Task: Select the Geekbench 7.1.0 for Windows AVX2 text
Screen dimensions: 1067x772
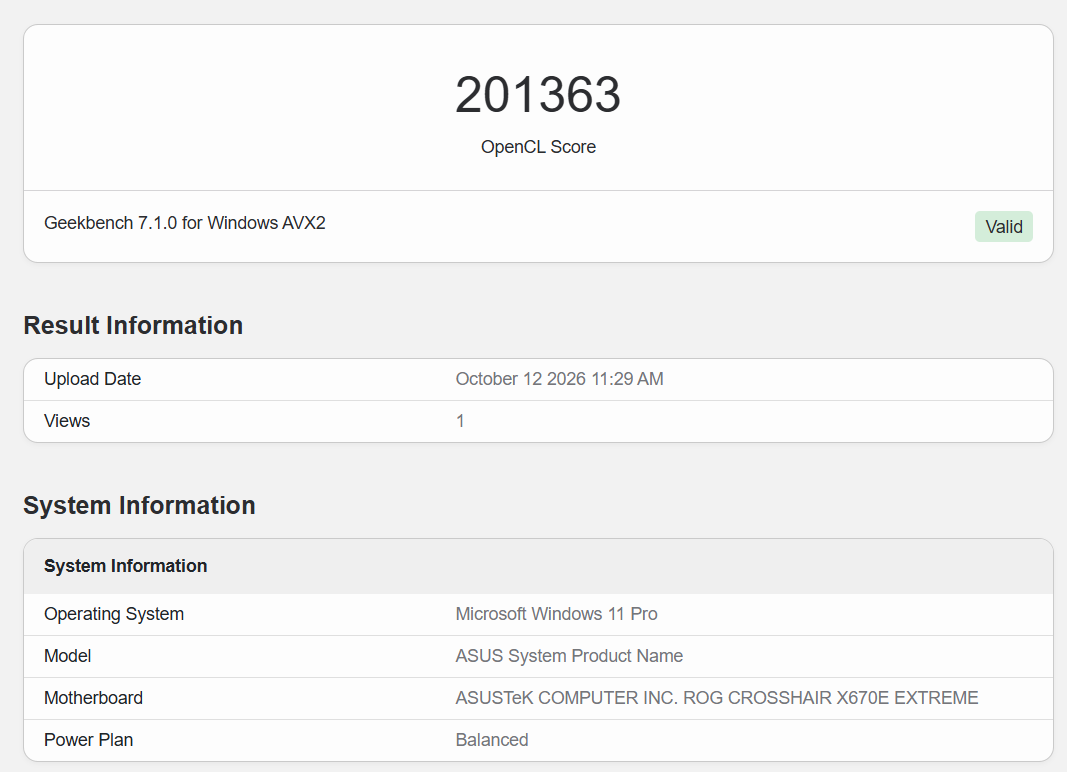Action: 185,223
